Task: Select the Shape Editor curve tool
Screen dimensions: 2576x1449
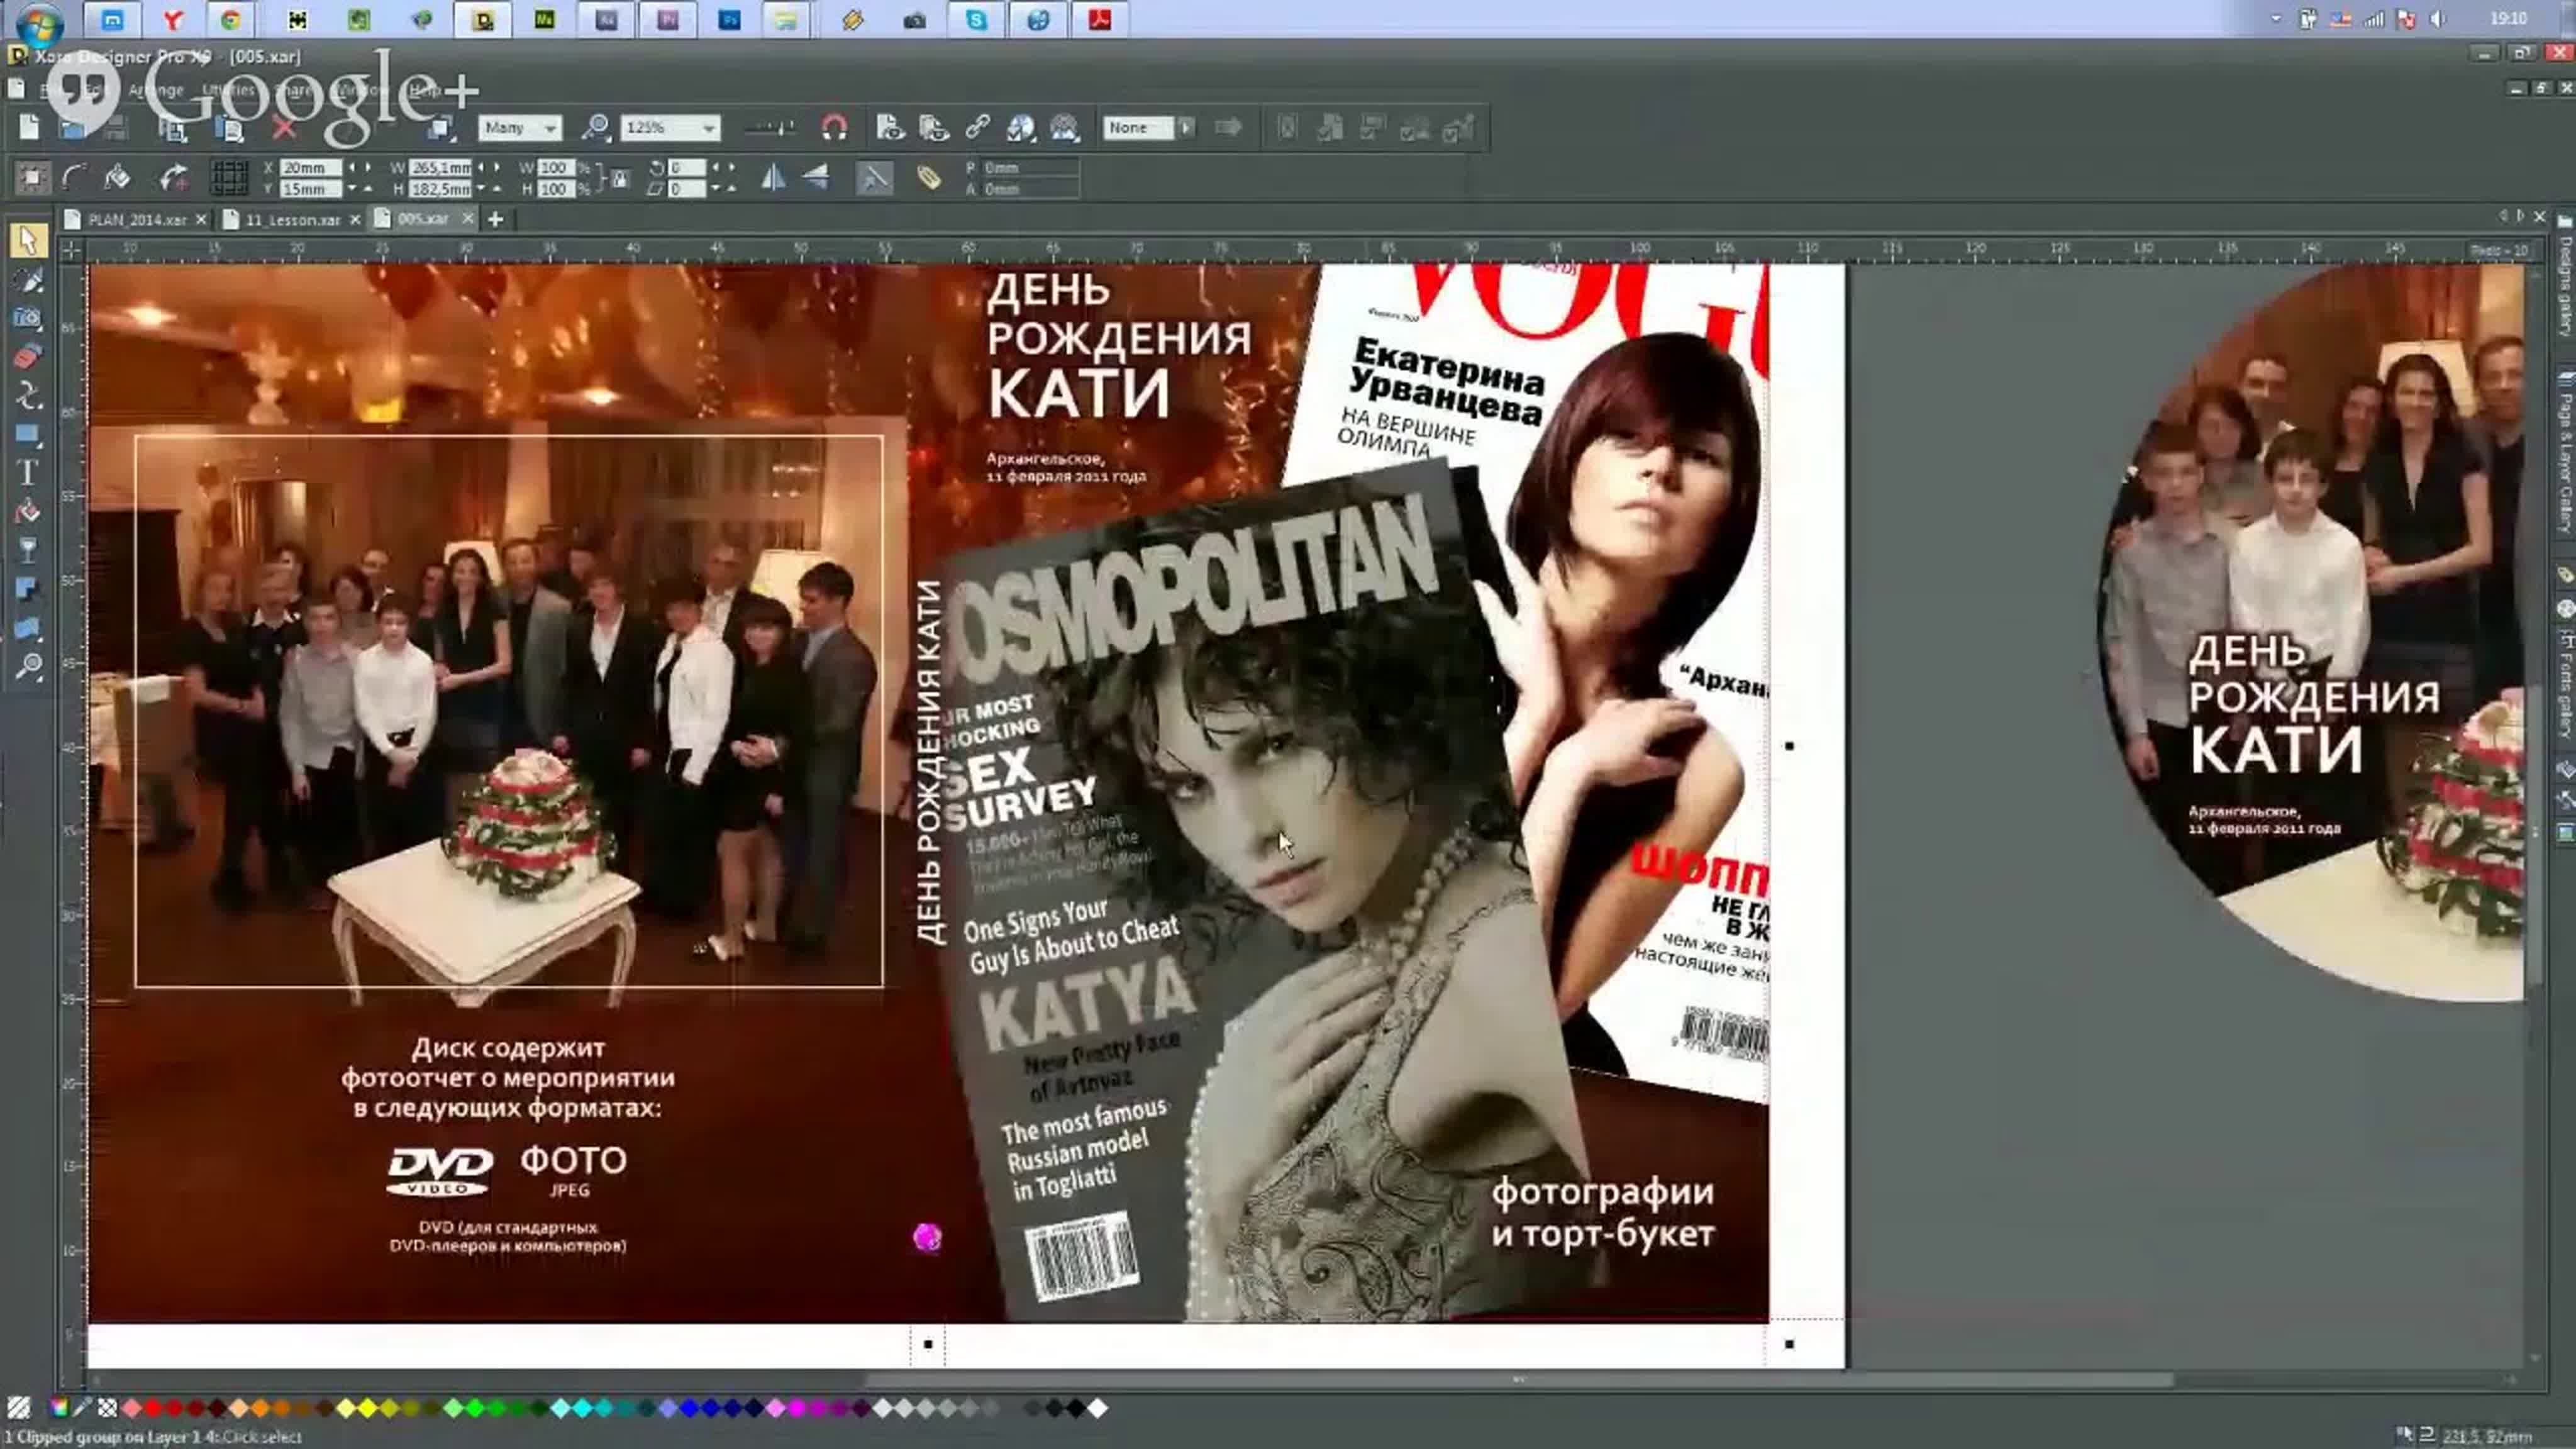Action: point(28,396)
